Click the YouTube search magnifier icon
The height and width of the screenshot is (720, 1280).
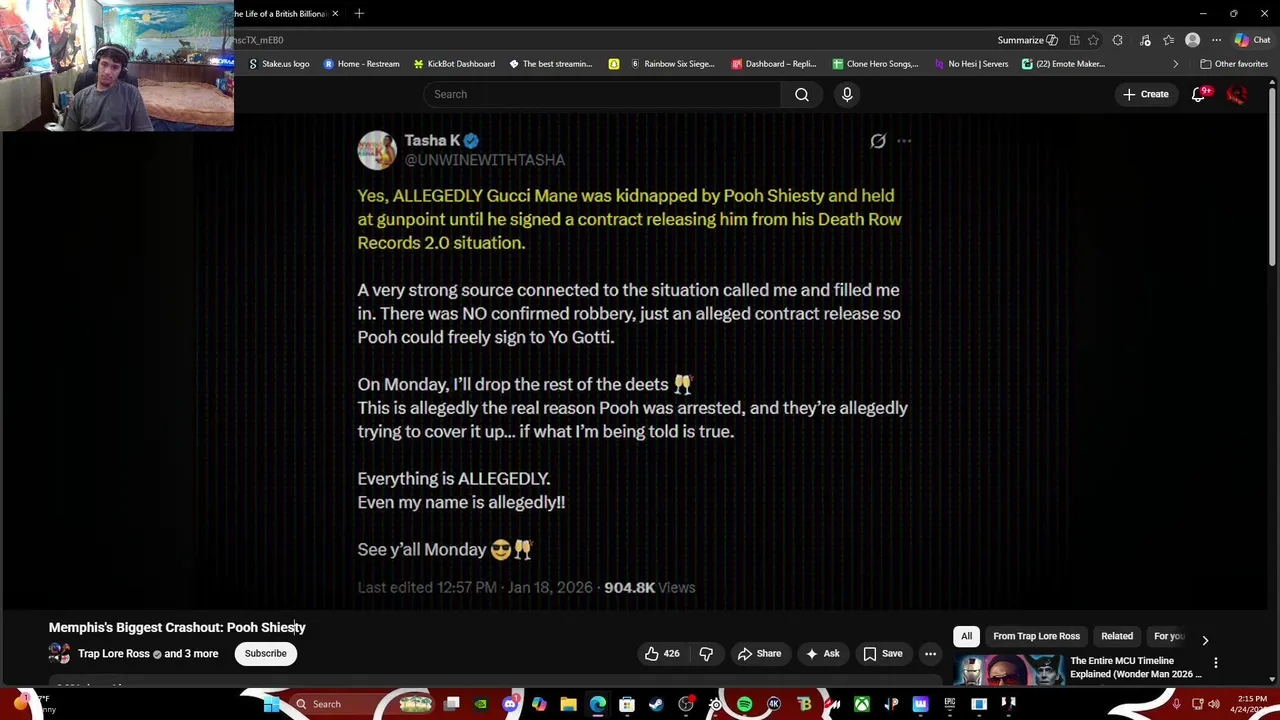[802, 94]
